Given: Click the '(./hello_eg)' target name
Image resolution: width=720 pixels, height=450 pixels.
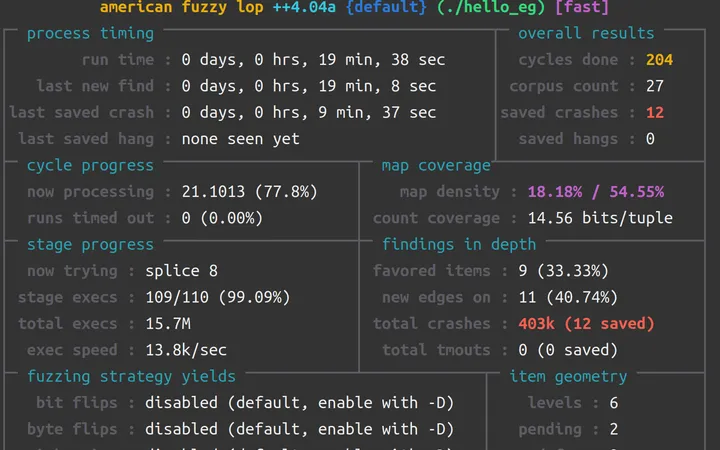Looking at the screenshot, I should (x=491, y=7).
